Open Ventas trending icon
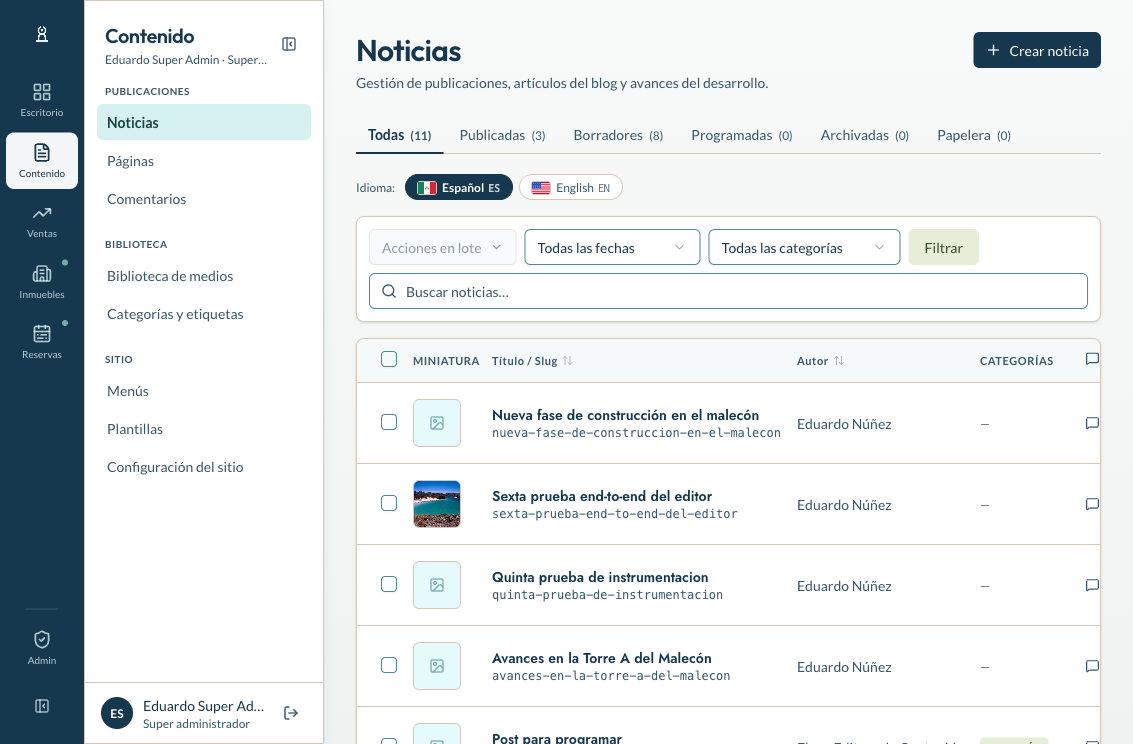 [x=42, y=212]
